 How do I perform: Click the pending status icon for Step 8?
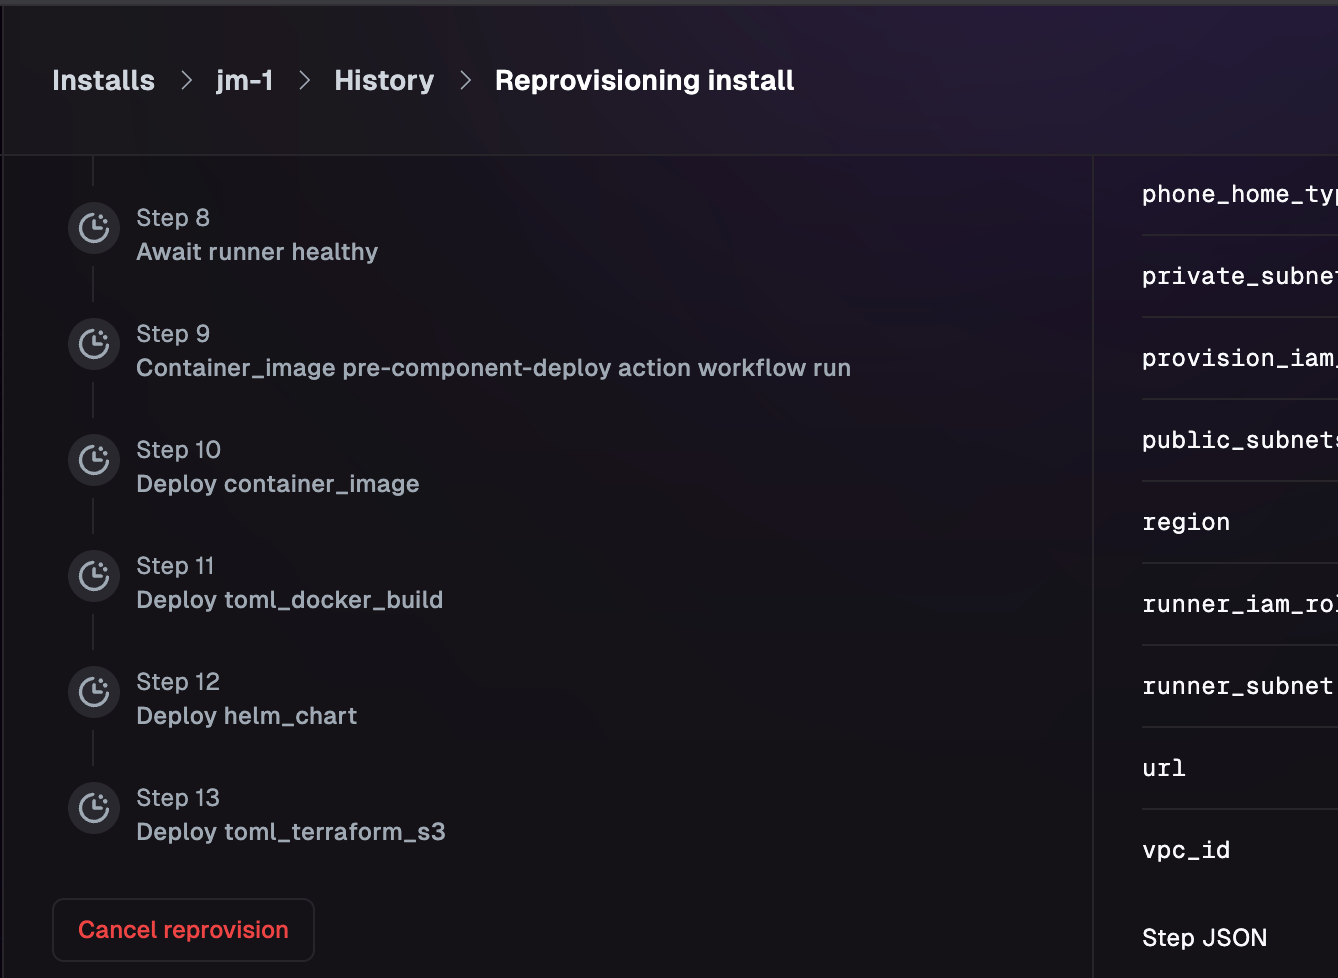point(94,228)
